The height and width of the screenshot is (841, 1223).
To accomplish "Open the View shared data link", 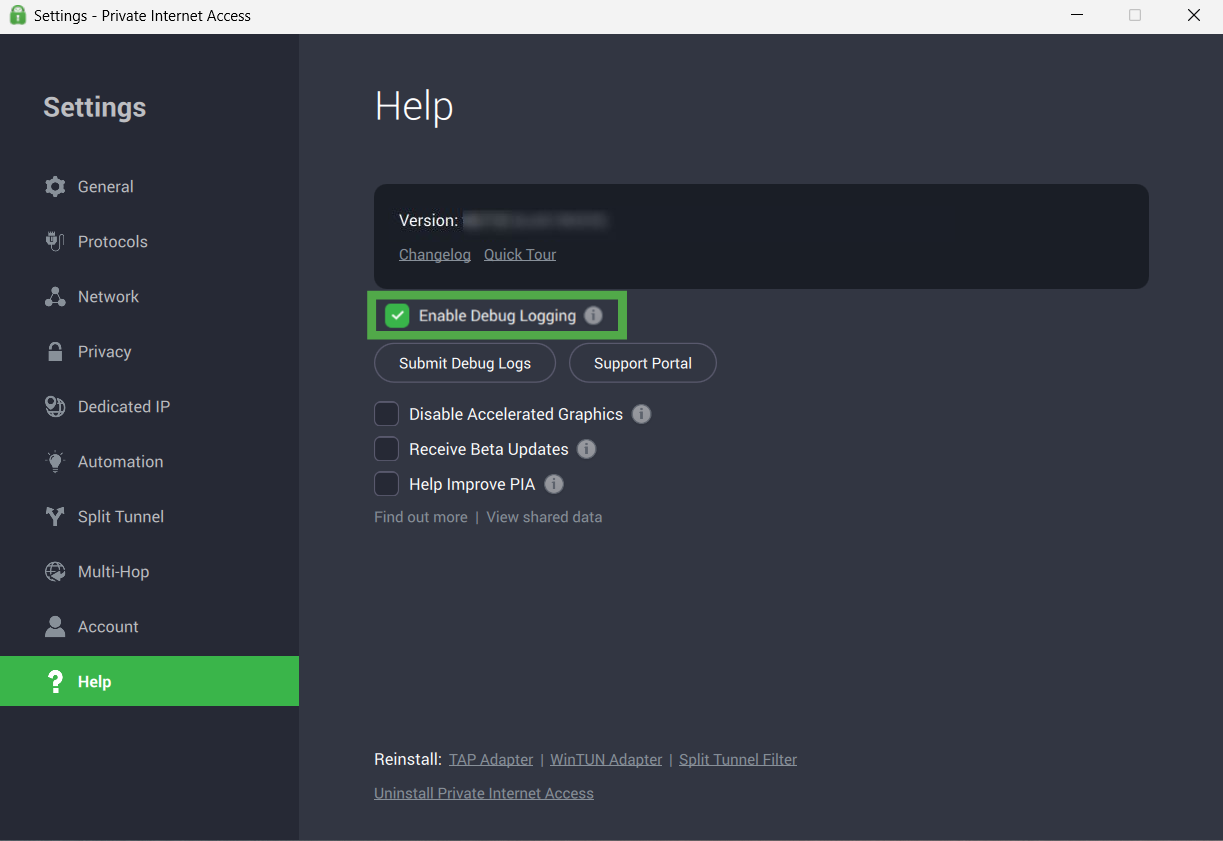I will [544, 517].
